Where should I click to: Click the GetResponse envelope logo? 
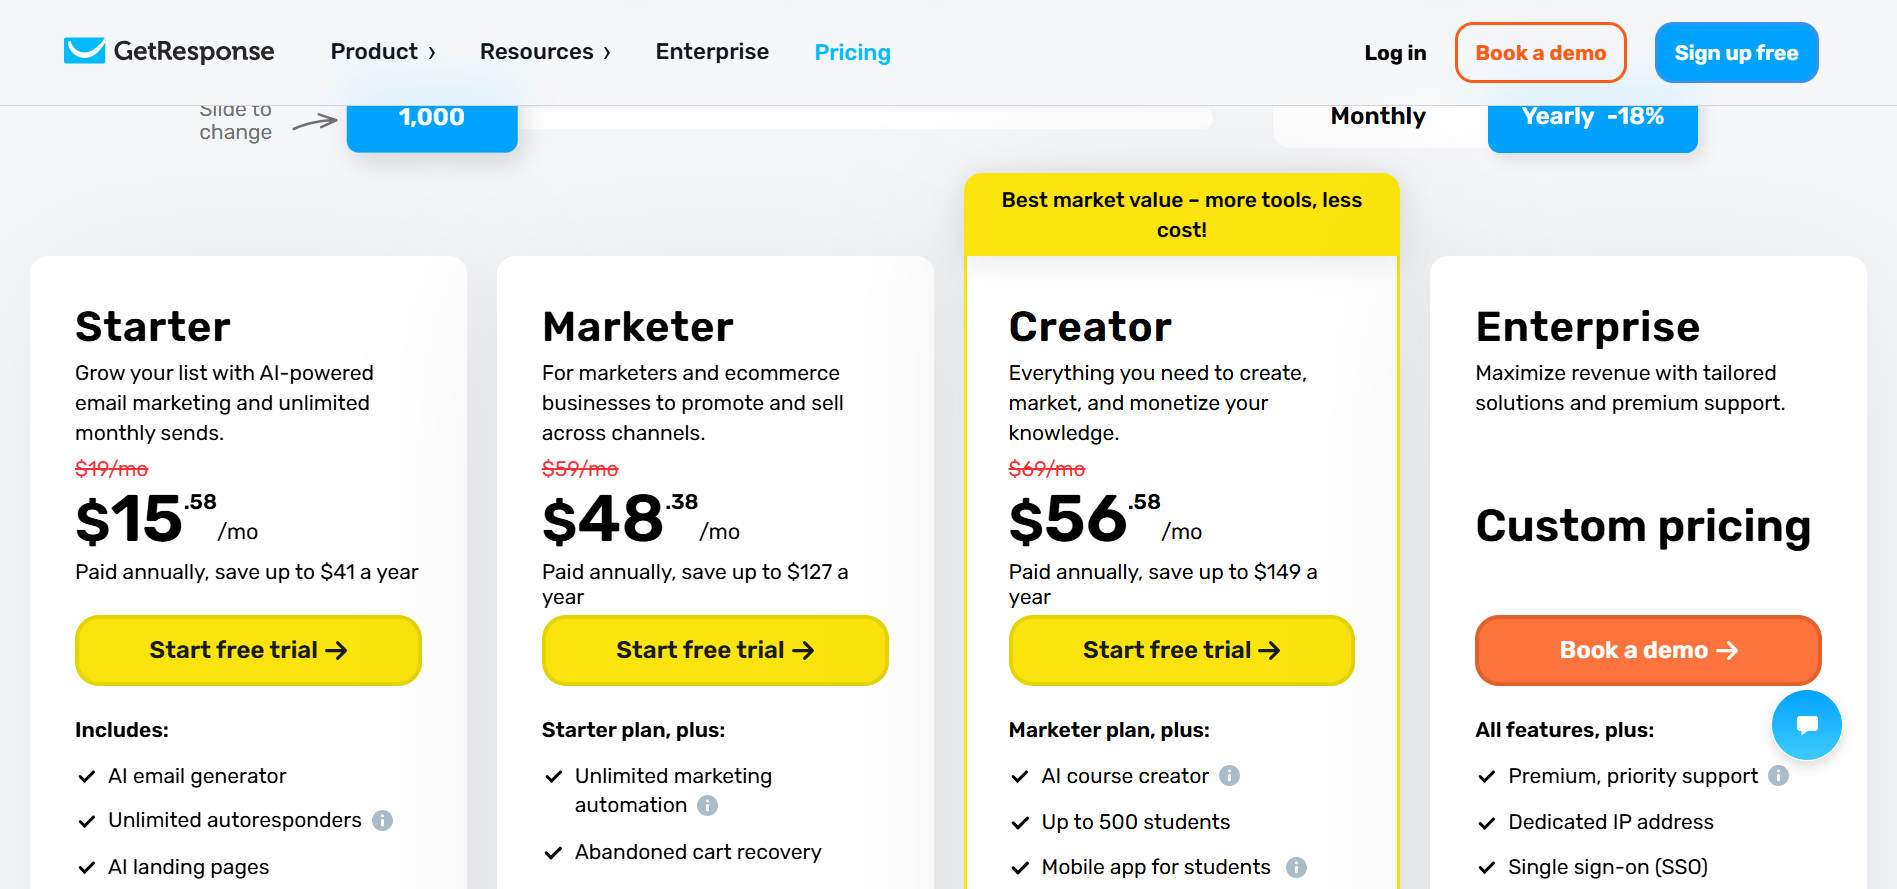[x=85, y=51]
